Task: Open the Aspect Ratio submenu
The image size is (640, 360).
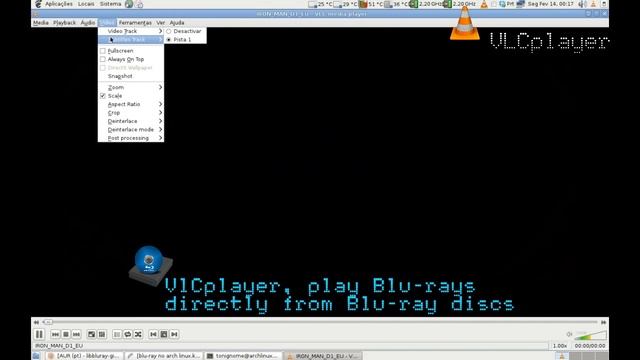Action: pos(131,104)
